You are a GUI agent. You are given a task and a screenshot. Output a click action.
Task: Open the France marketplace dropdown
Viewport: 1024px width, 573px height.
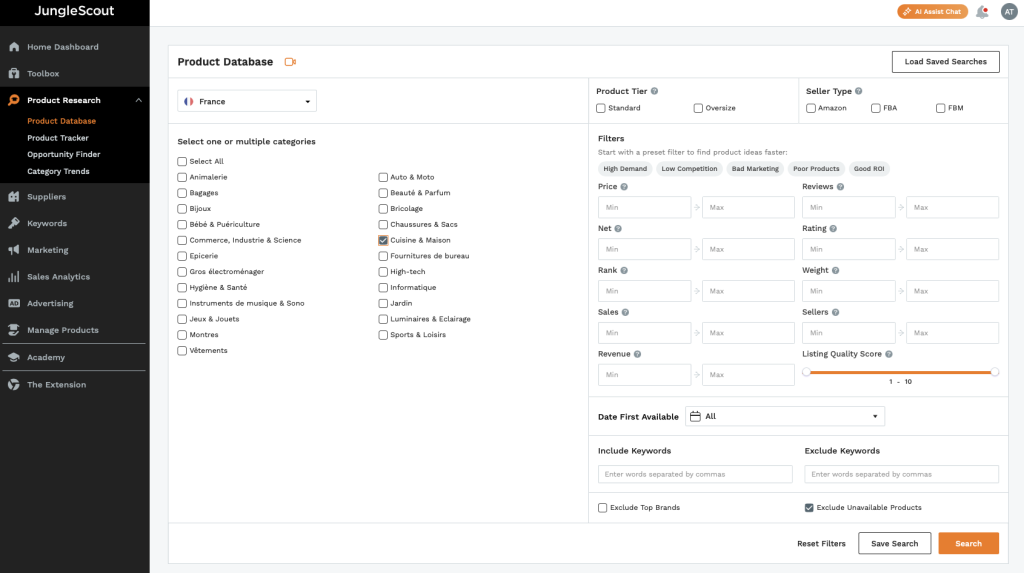(247, 101)
